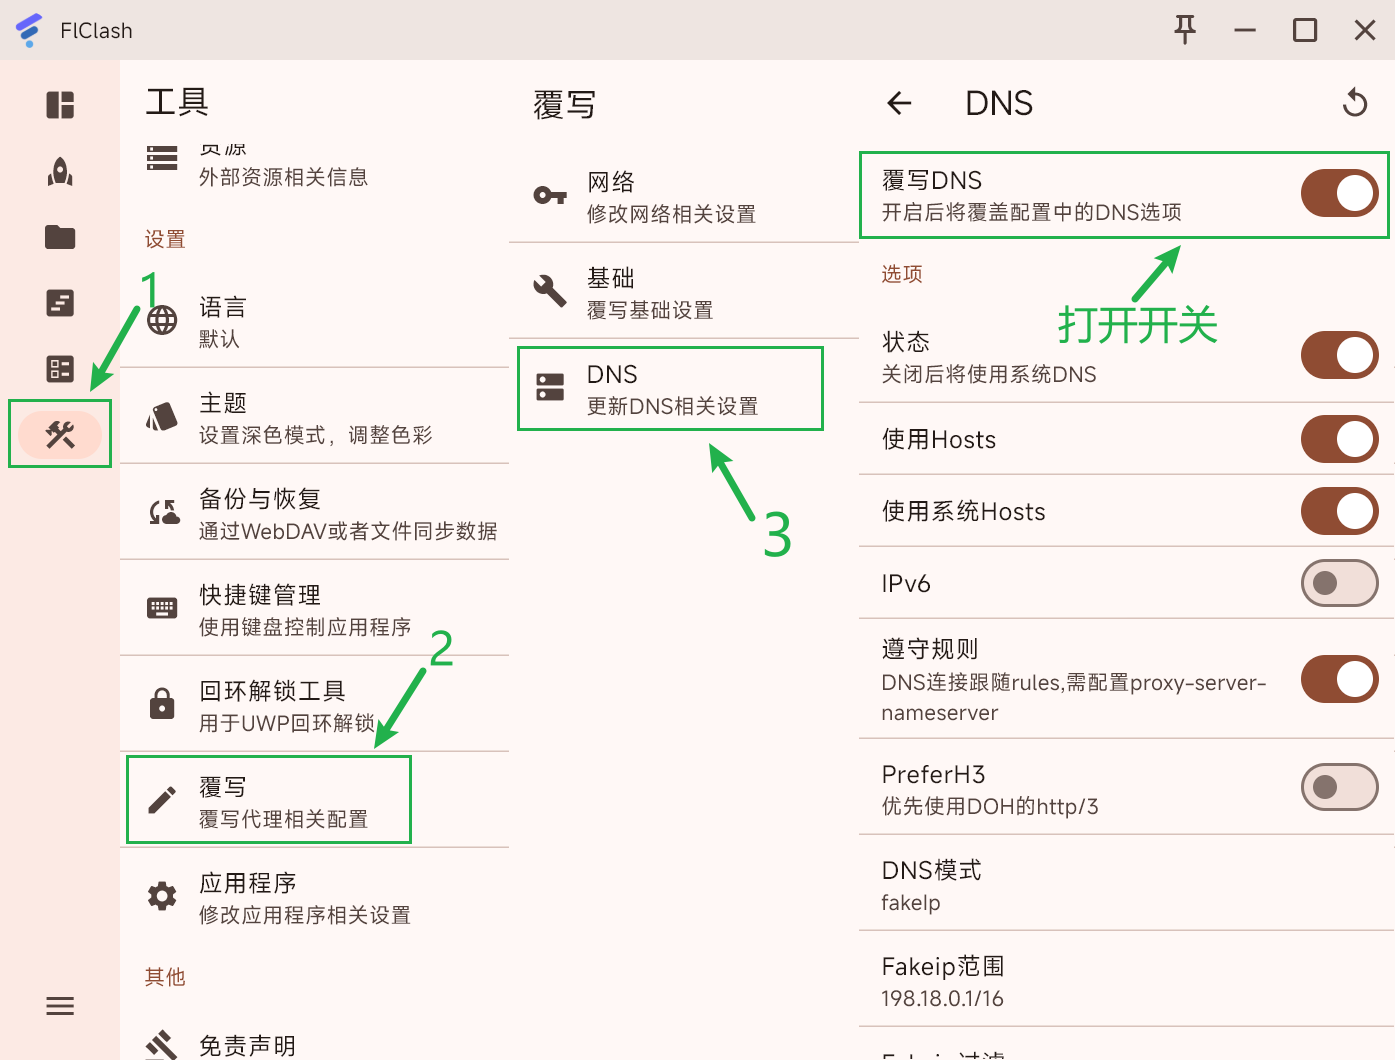Disable the 使用系统Hosts switch
1395x1060 pixels.
pos(1339,511)
